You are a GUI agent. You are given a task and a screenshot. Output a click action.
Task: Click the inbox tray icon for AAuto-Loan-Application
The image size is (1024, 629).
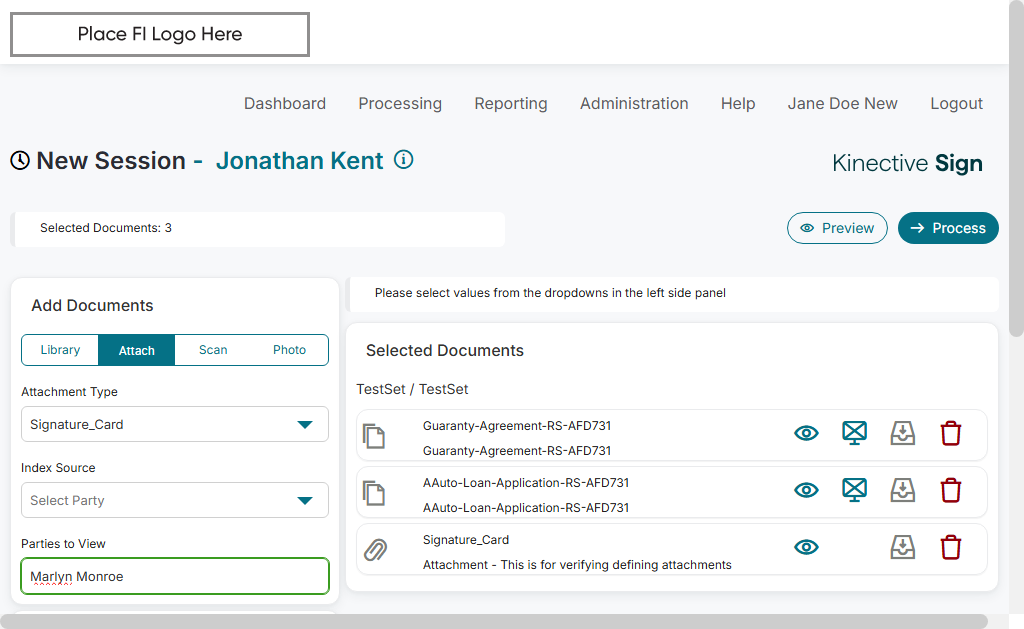[x=903, y=490]
